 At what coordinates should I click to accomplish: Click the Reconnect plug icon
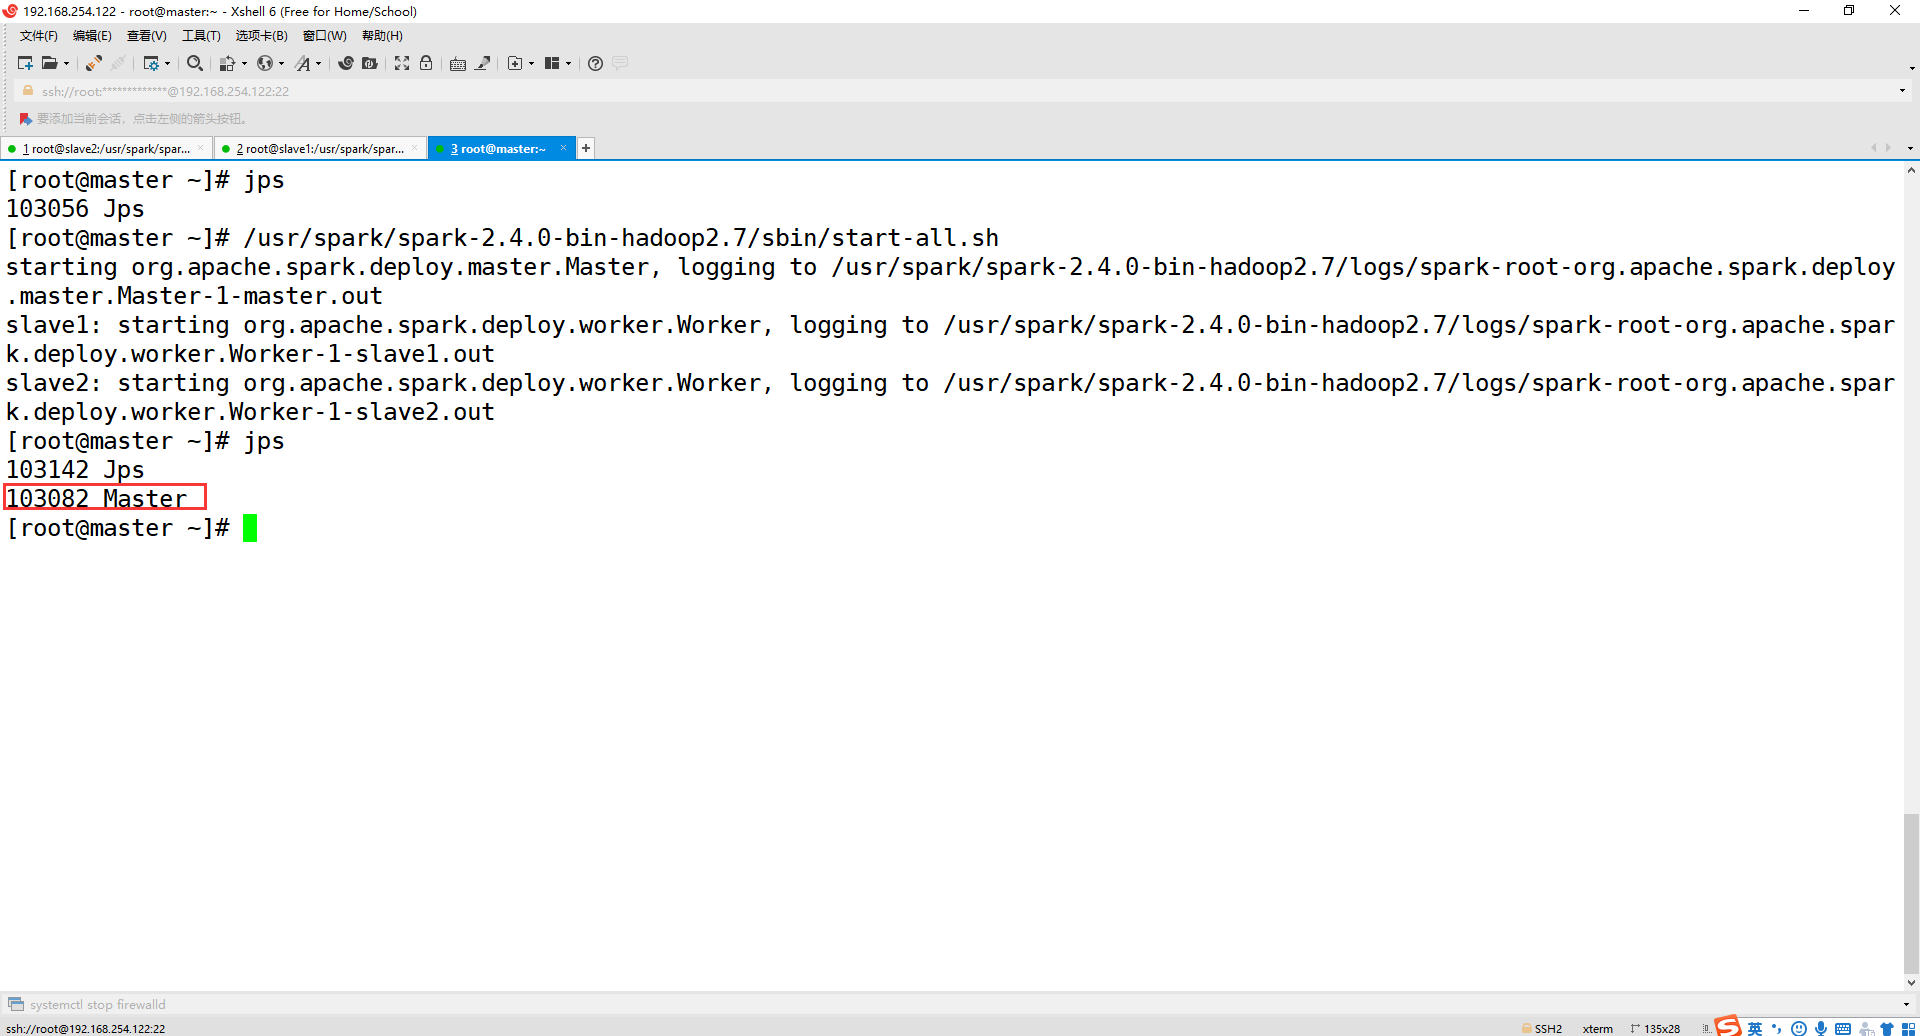pyautogui.click(x=93, y=63)
